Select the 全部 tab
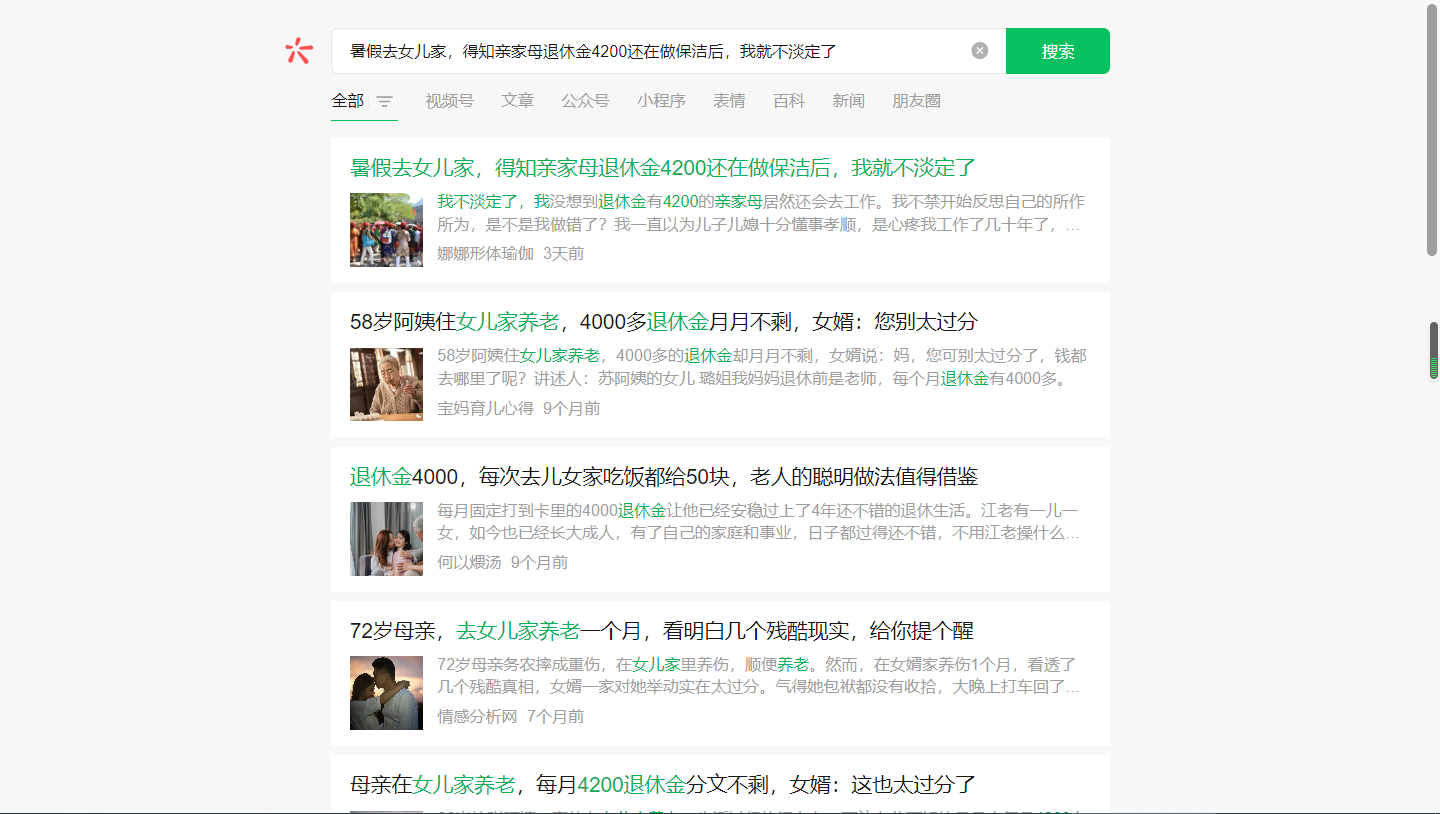The image size is (1440, 814). click(348, 101)
